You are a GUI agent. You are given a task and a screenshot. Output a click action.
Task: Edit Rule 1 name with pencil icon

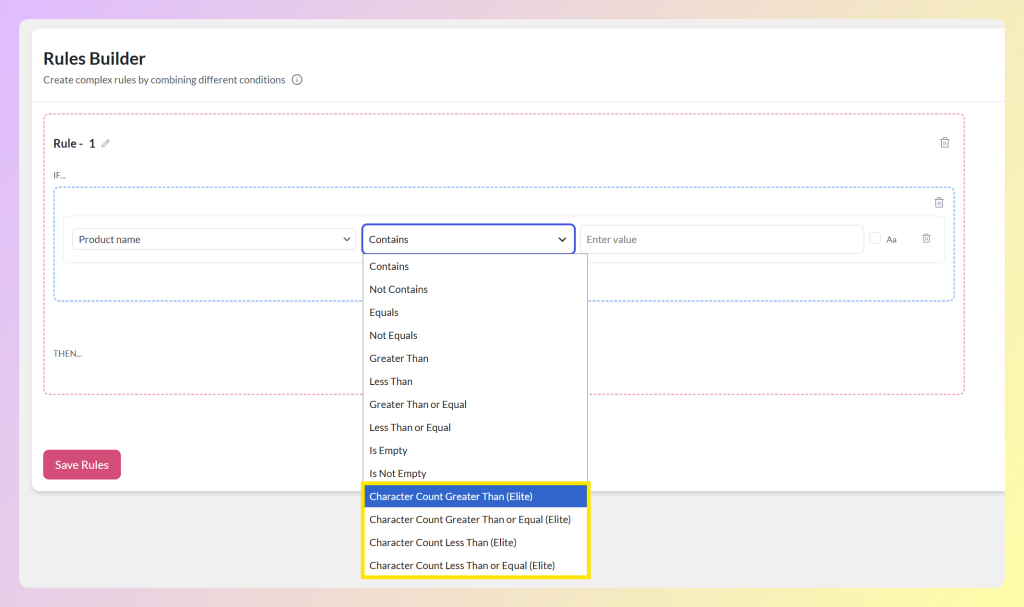[x=106, y=143]
